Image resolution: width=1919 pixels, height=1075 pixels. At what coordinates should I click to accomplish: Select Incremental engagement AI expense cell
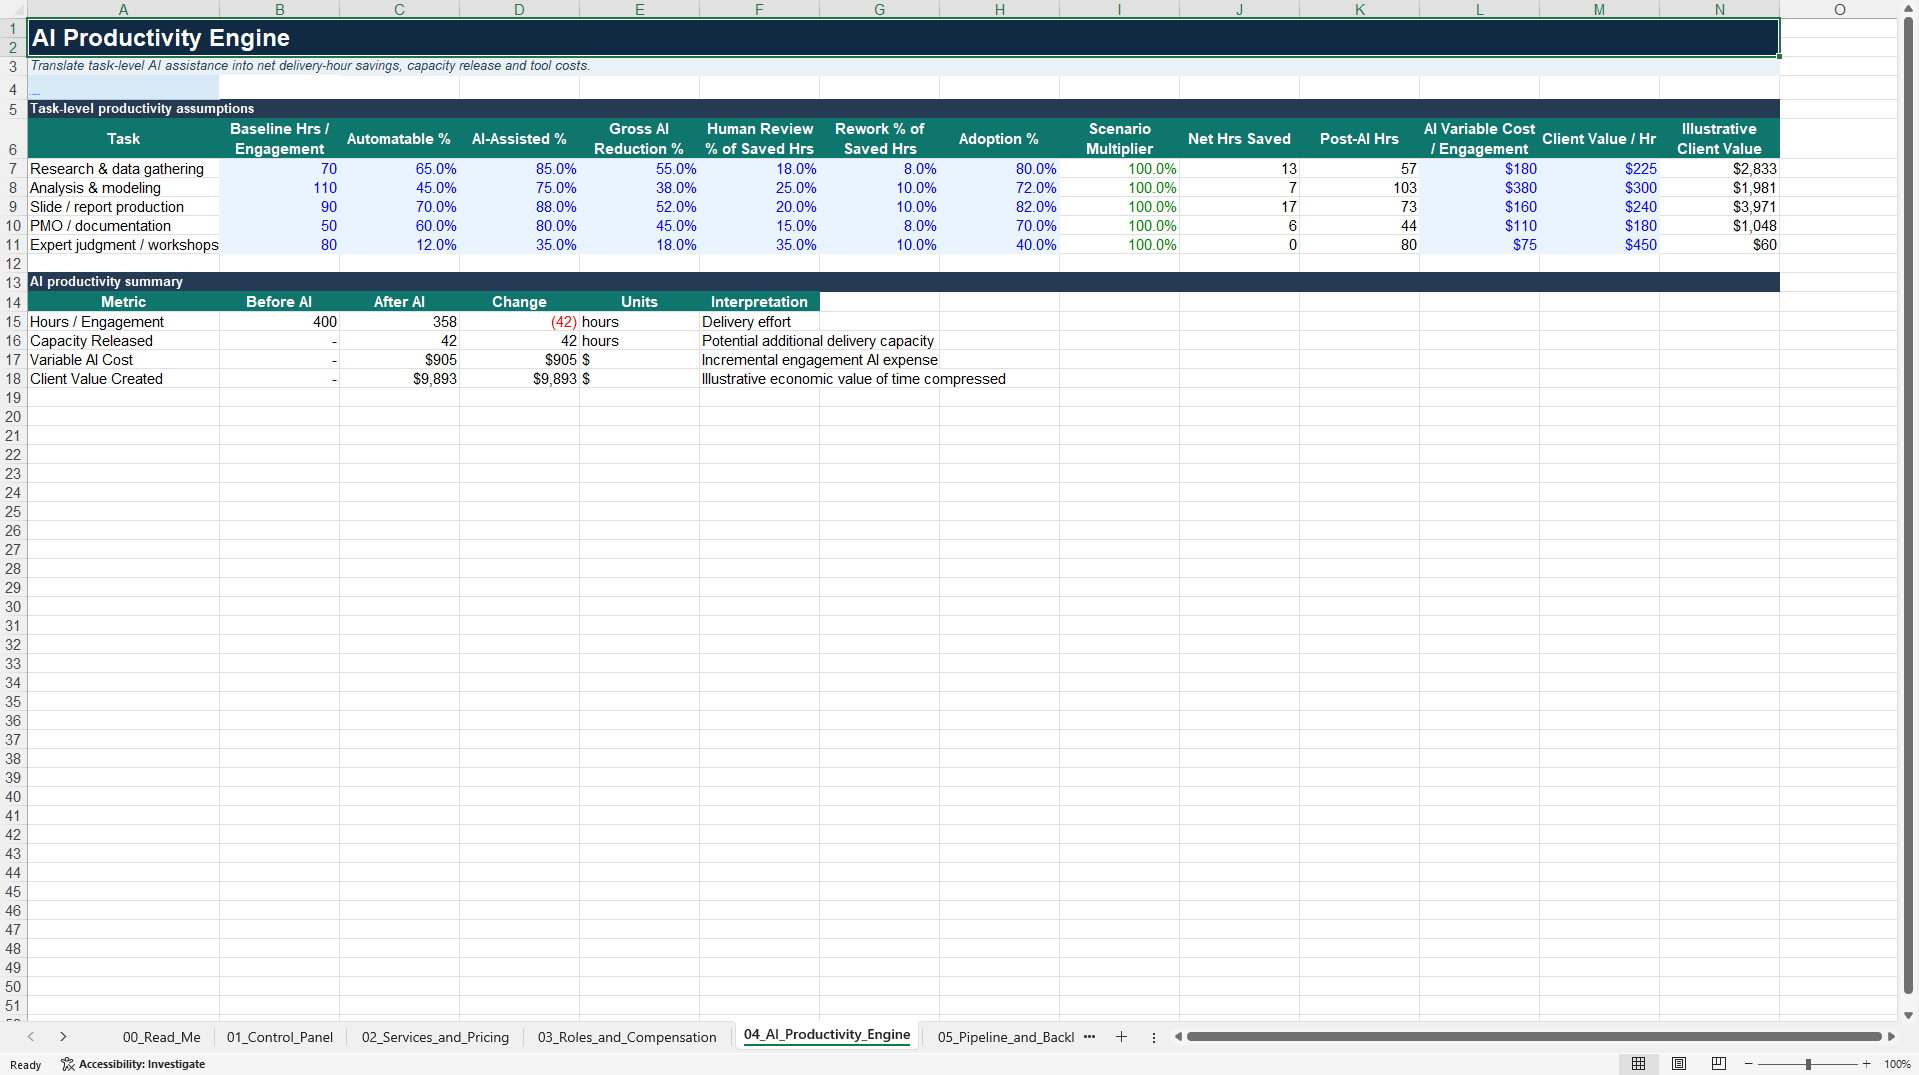(820, 360)
